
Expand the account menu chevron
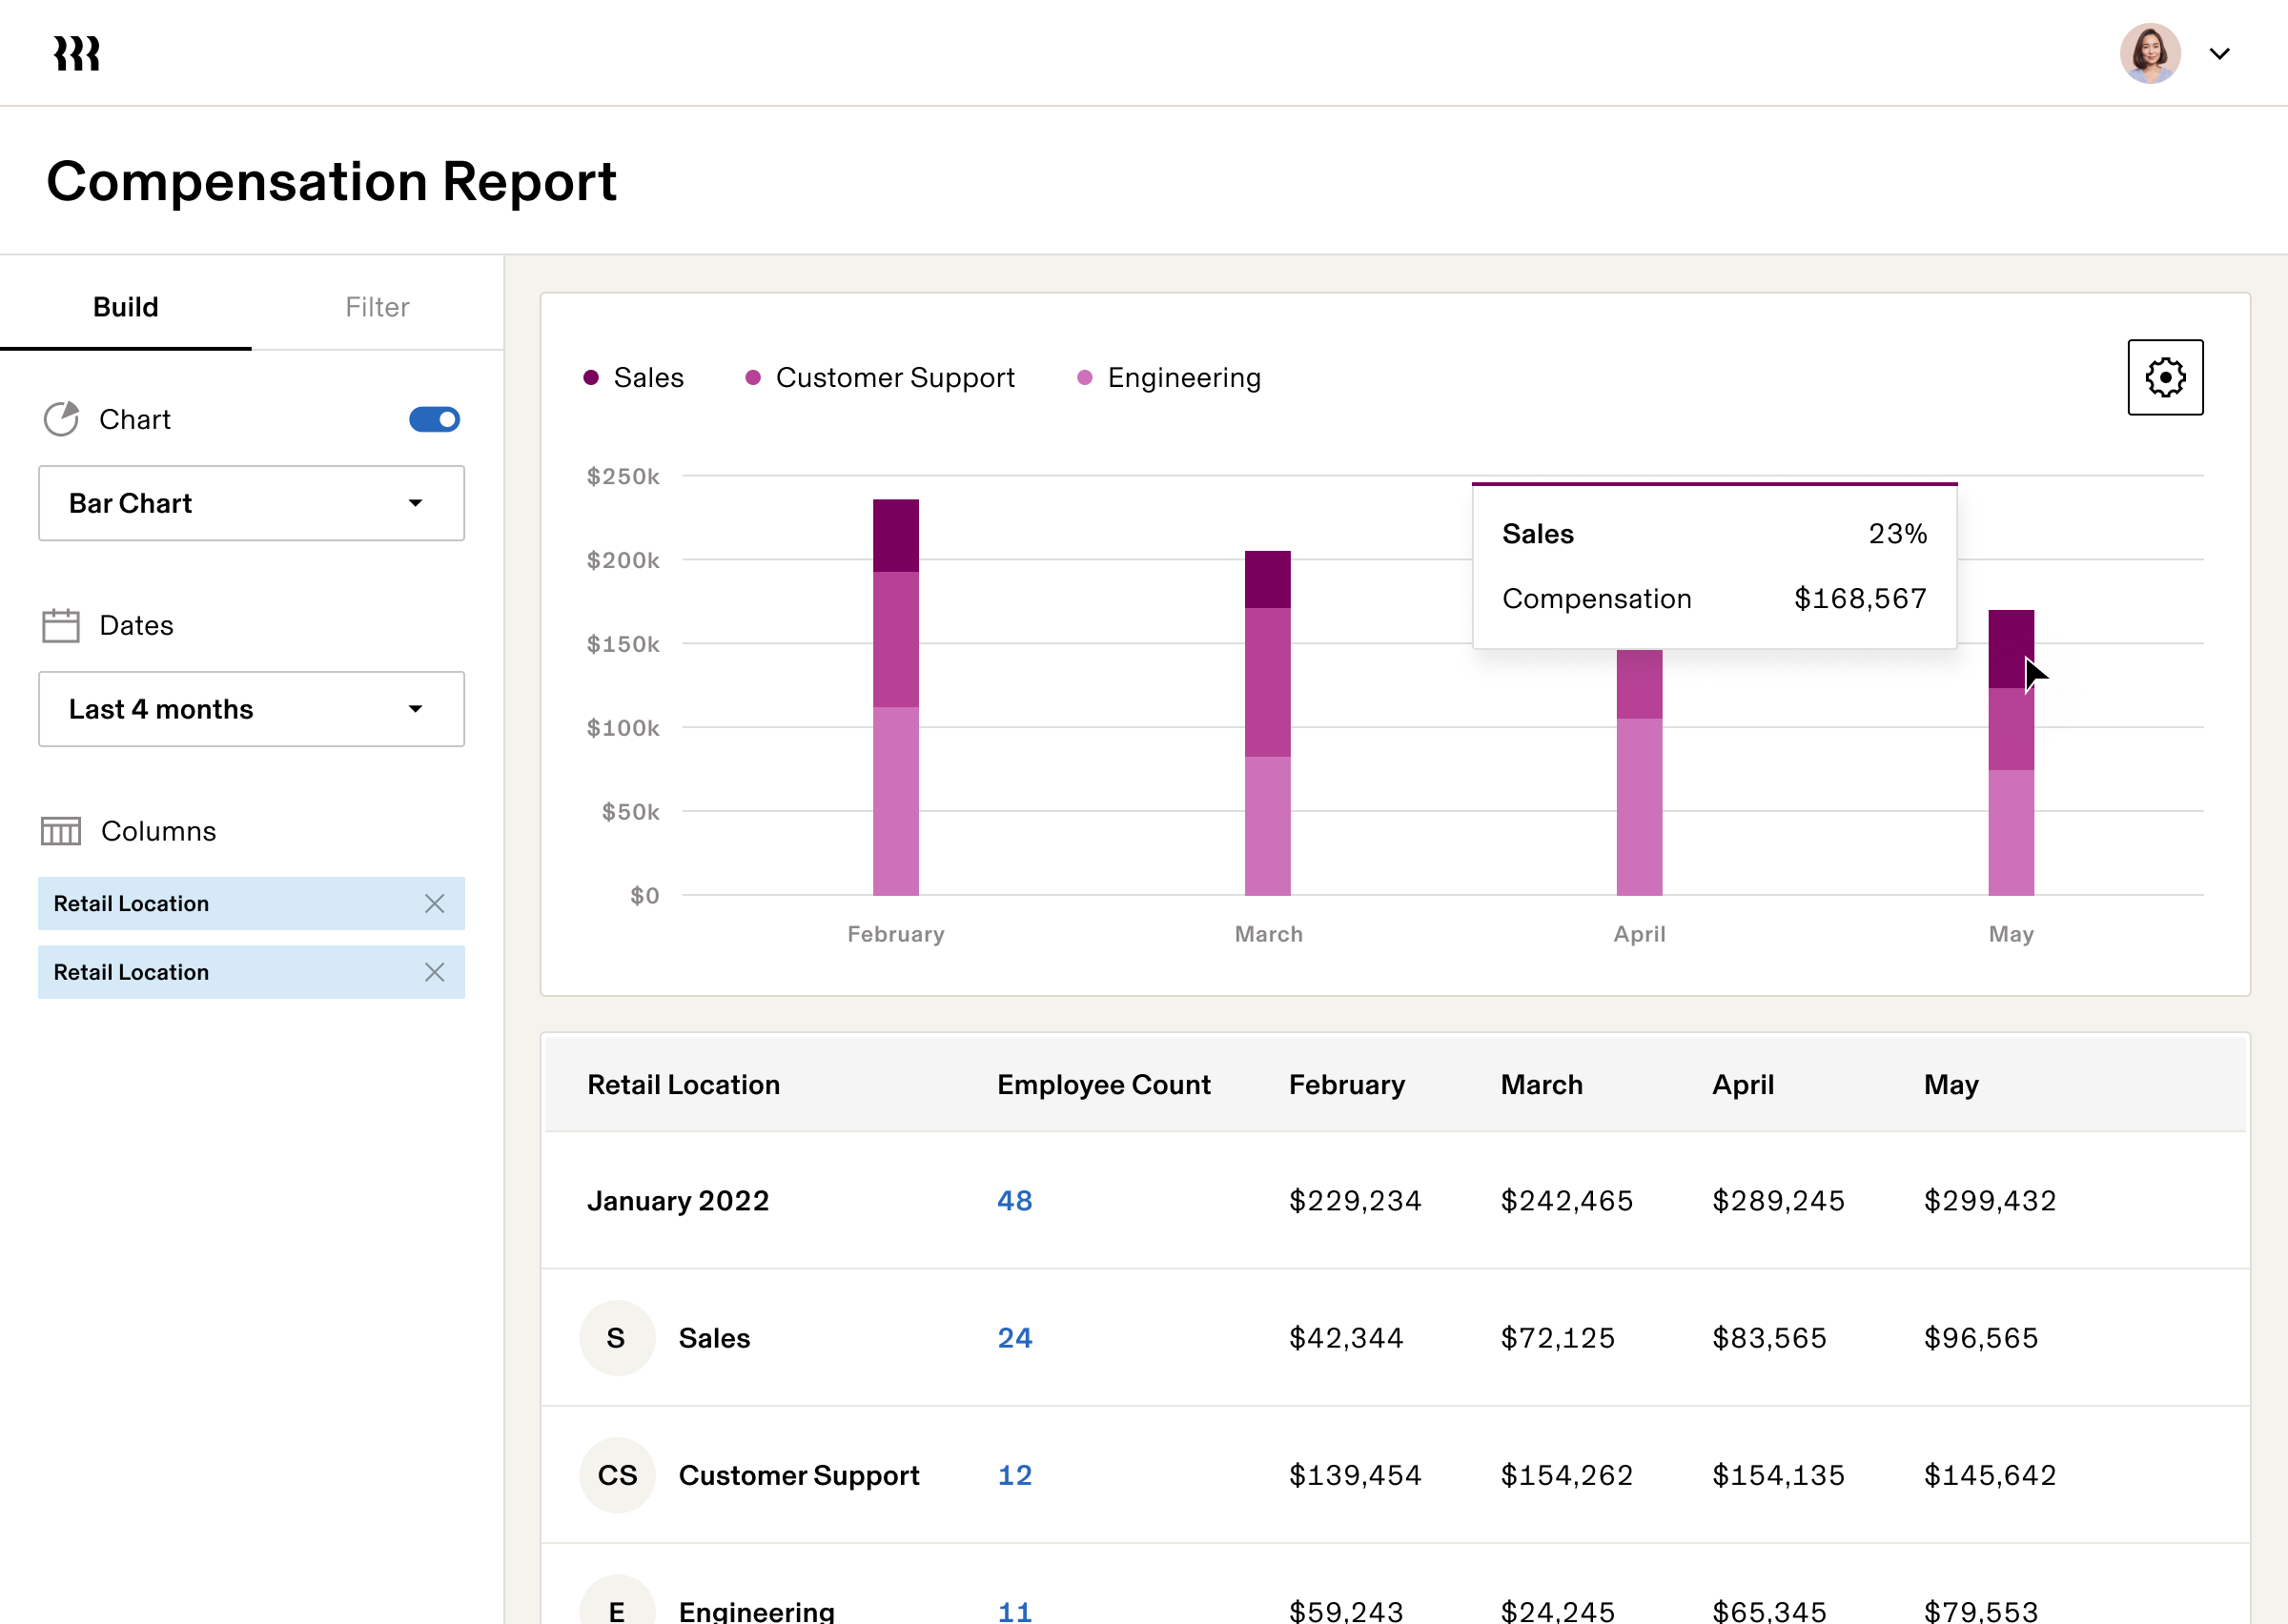click(x=2220, y=53)
